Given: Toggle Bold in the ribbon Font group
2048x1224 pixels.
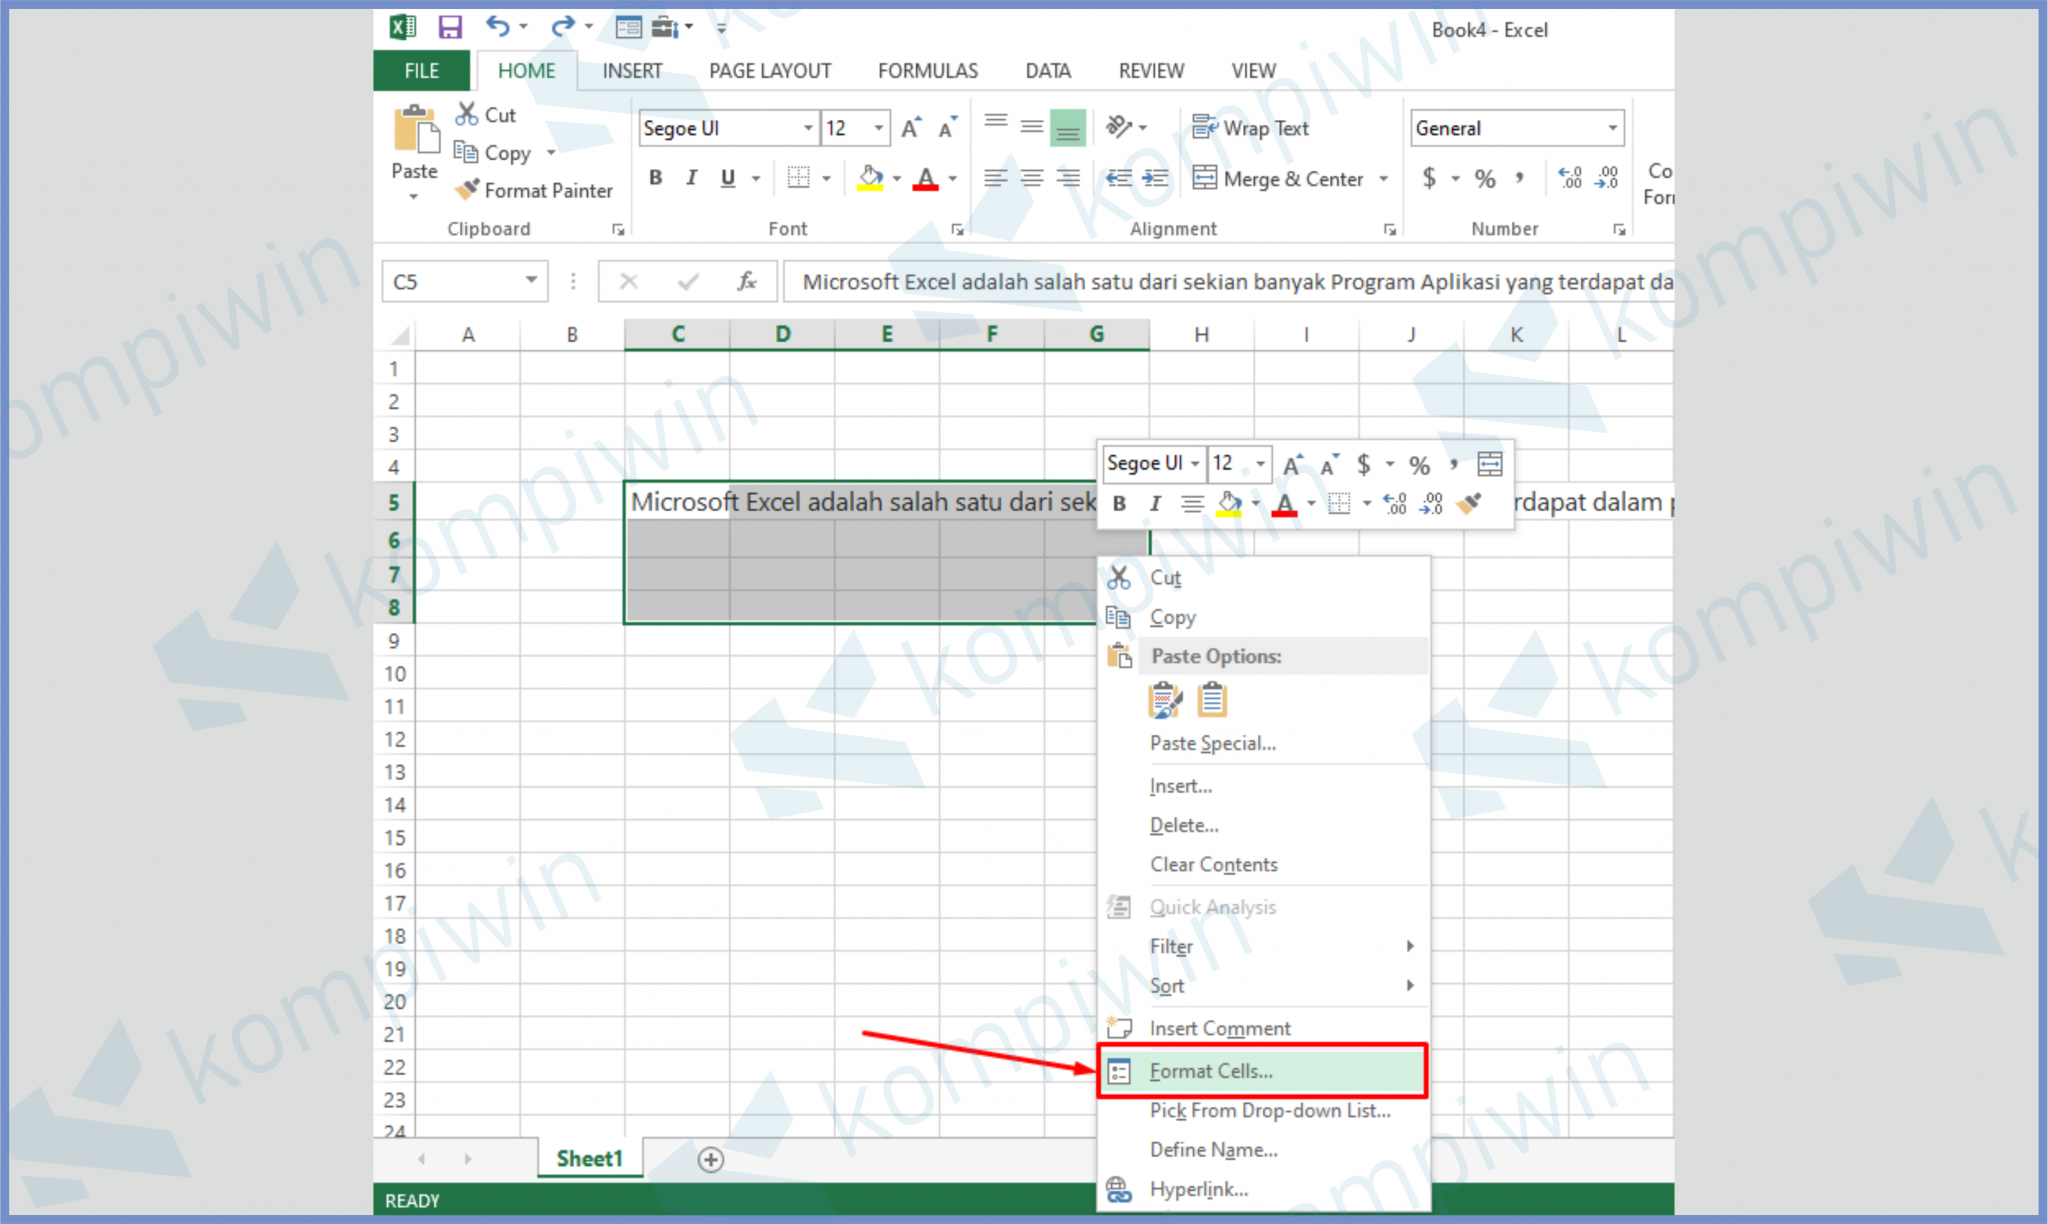Looking at the screenshot, I should tap(655, 178).
